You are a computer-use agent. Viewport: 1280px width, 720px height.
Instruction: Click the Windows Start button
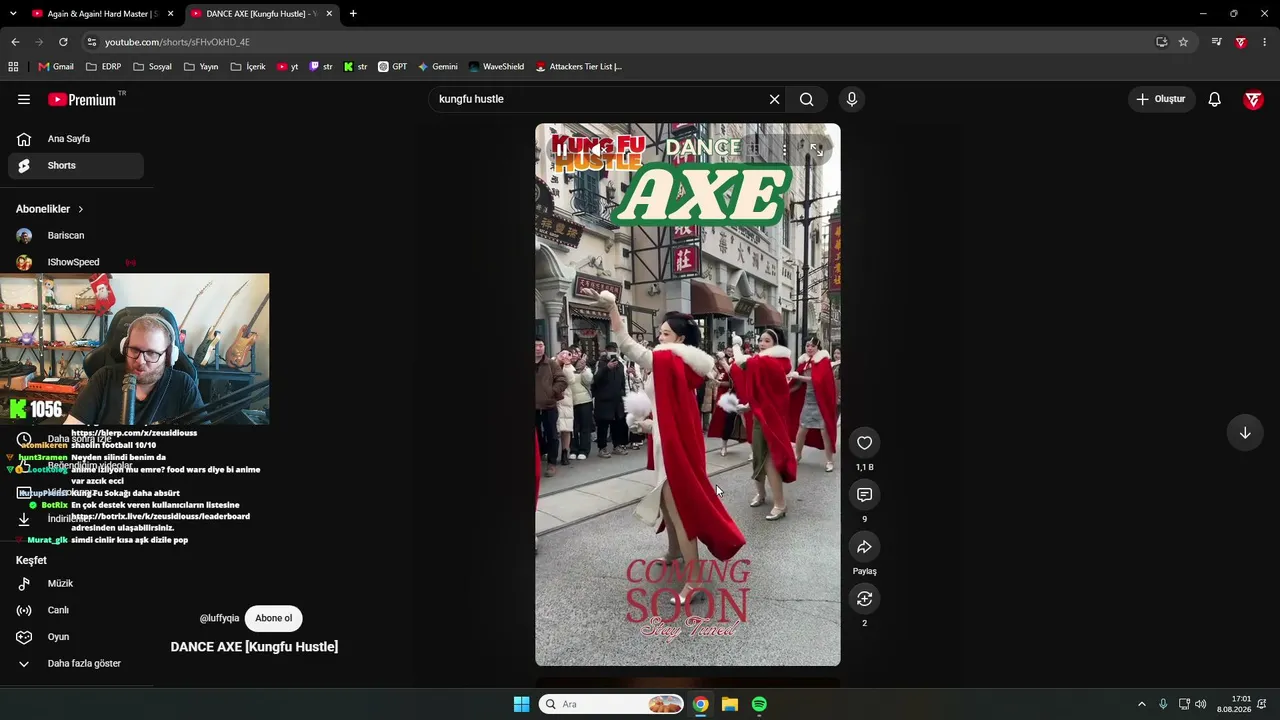tap(521, 704)
